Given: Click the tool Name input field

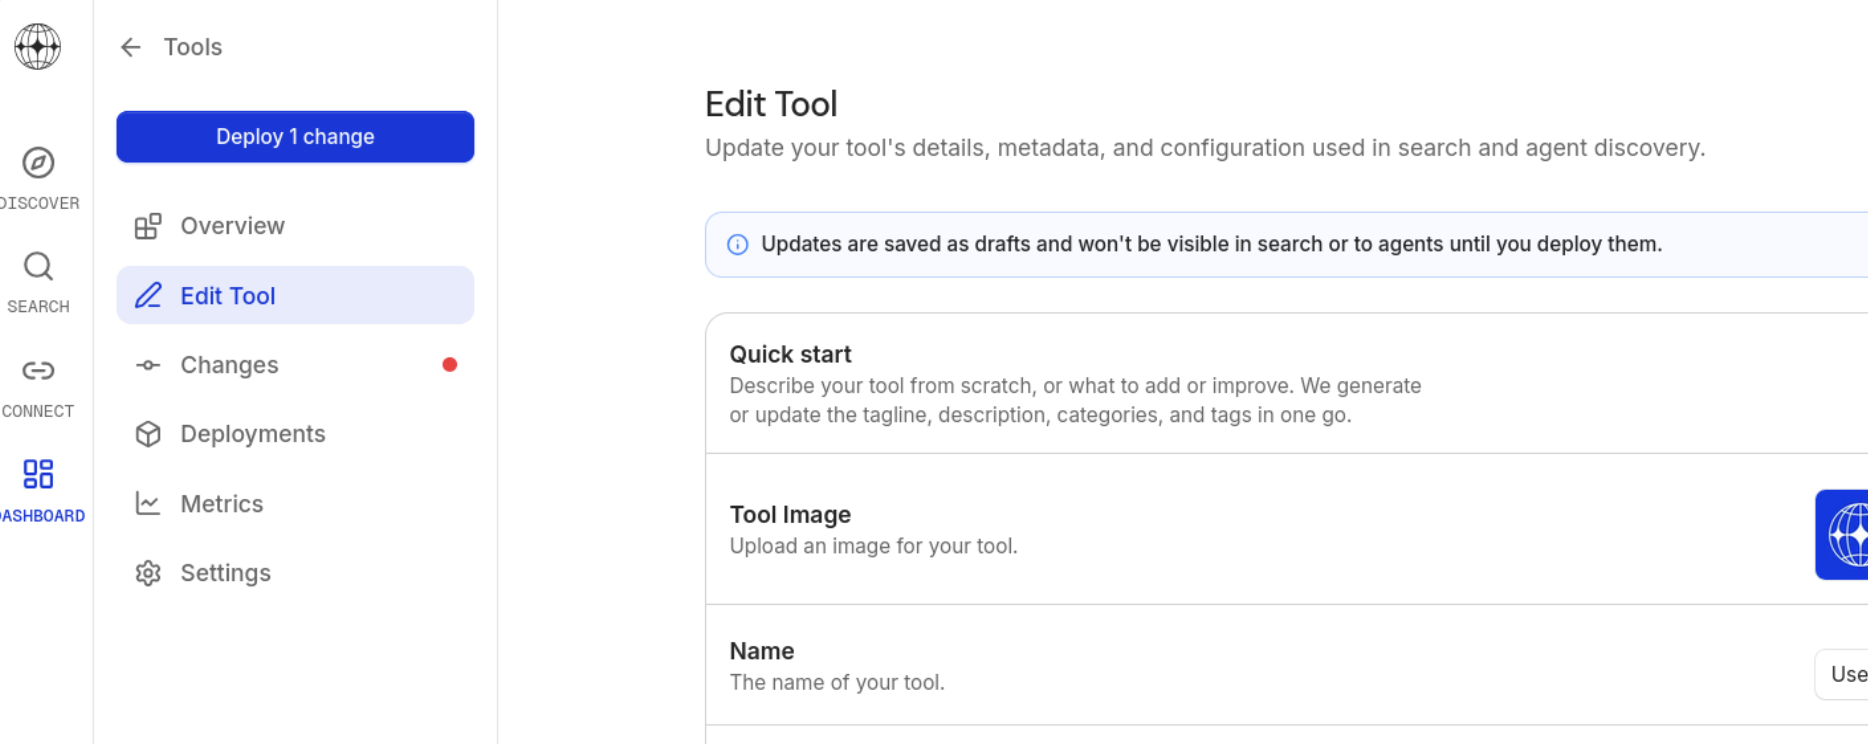Looking at the screenshot, I should (x=1843, y=675).
